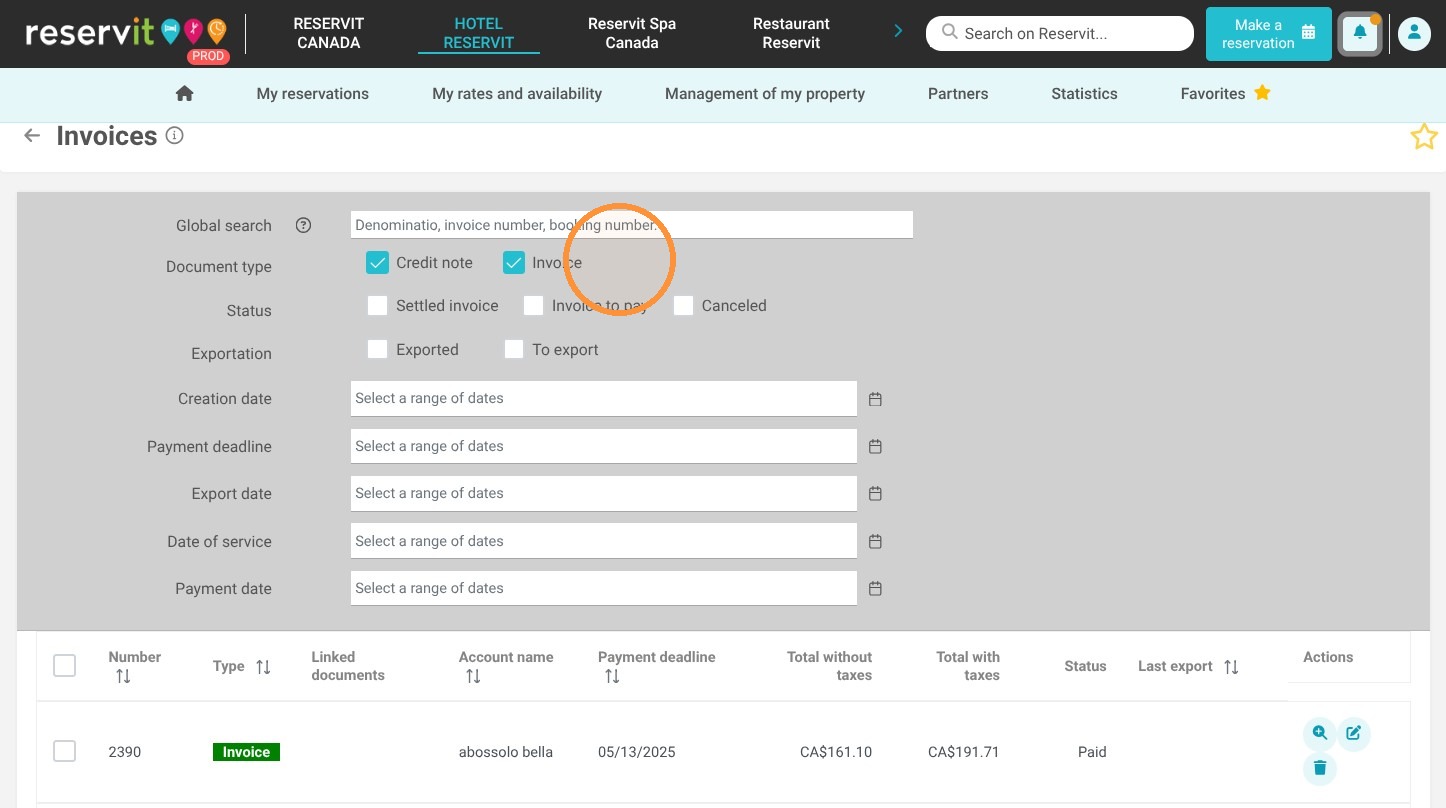
Task: Uncheck the Credit note document type
Action: coord(377,263)
